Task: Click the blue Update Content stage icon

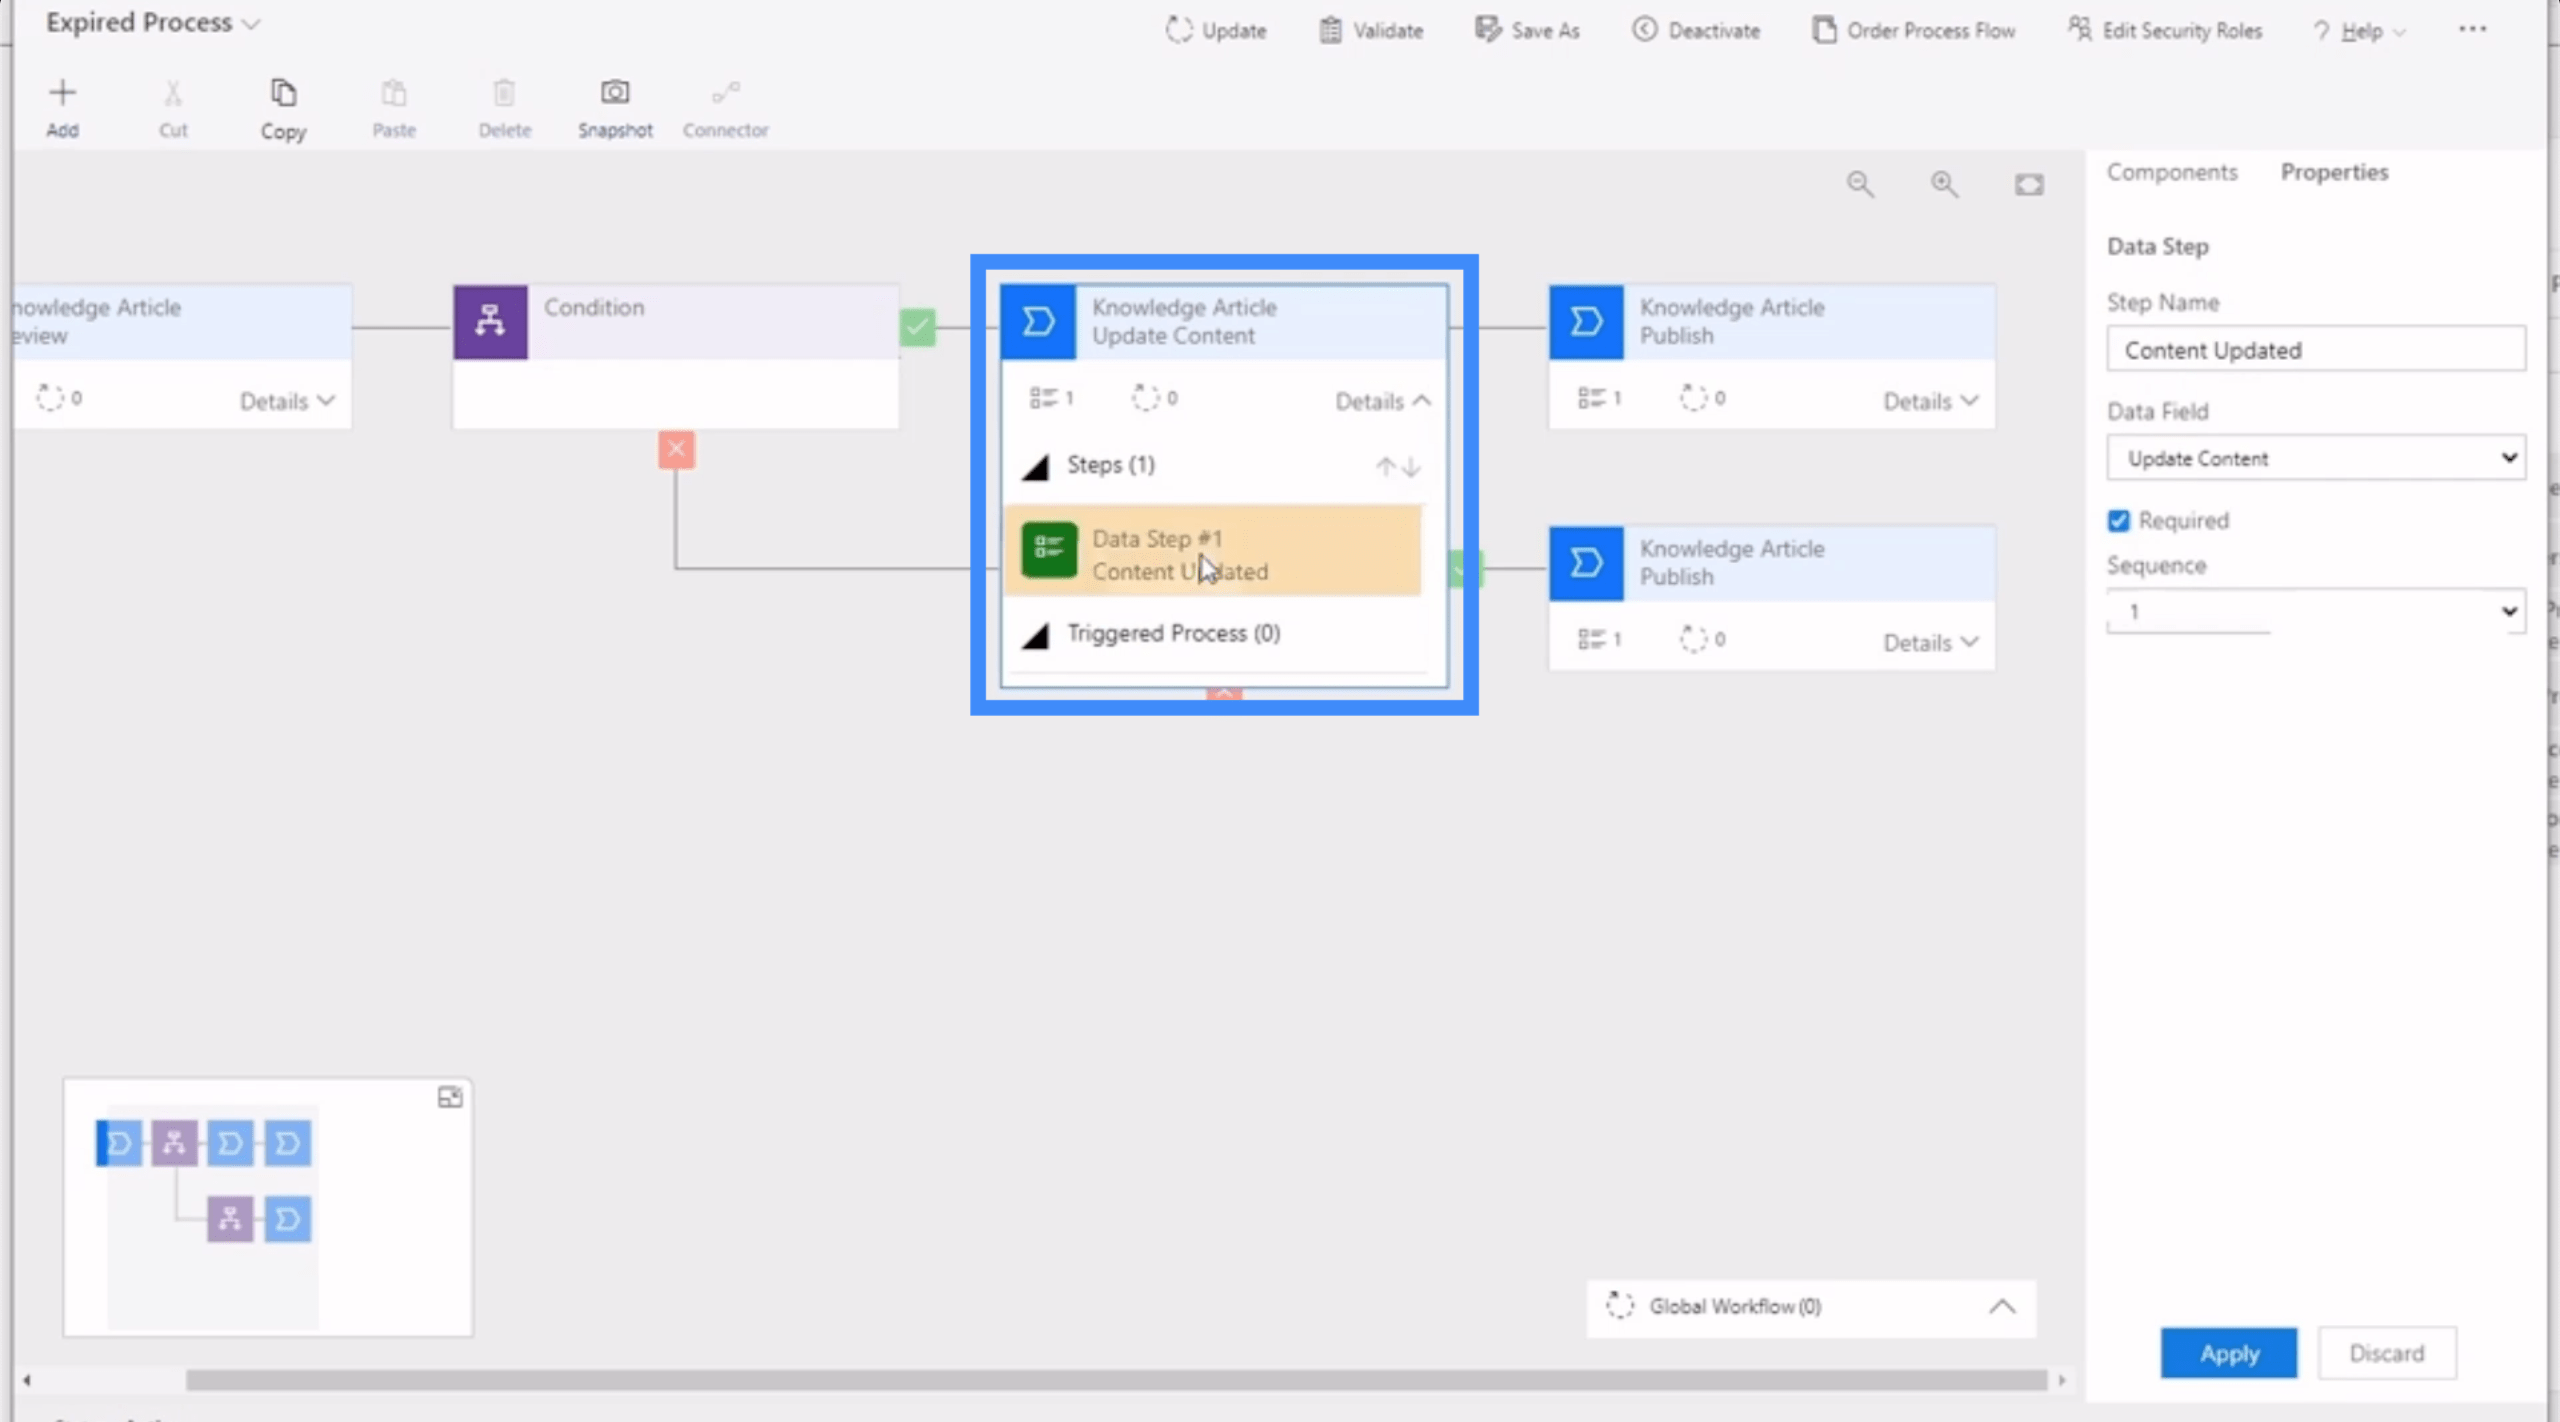Action: click(1038, 322)
